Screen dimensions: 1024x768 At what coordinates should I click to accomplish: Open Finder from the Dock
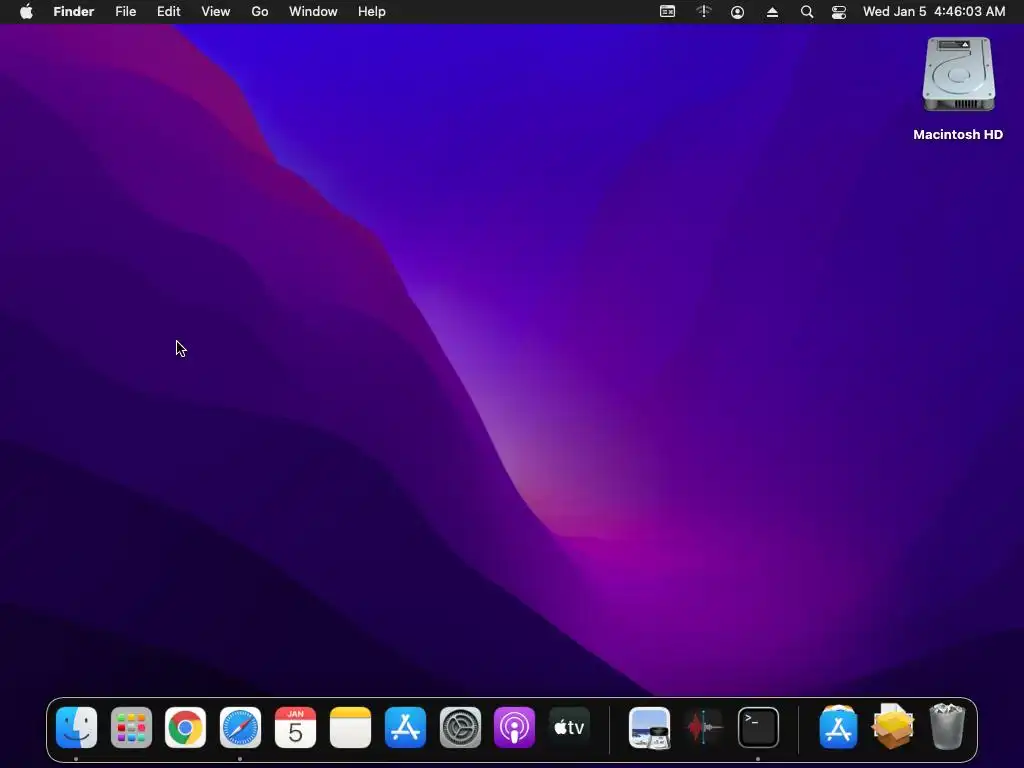[76, 728]
